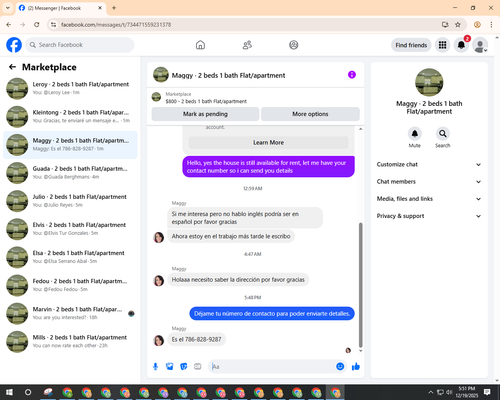
Task: Open the Facebook menu grid icon
Action: 442,45
